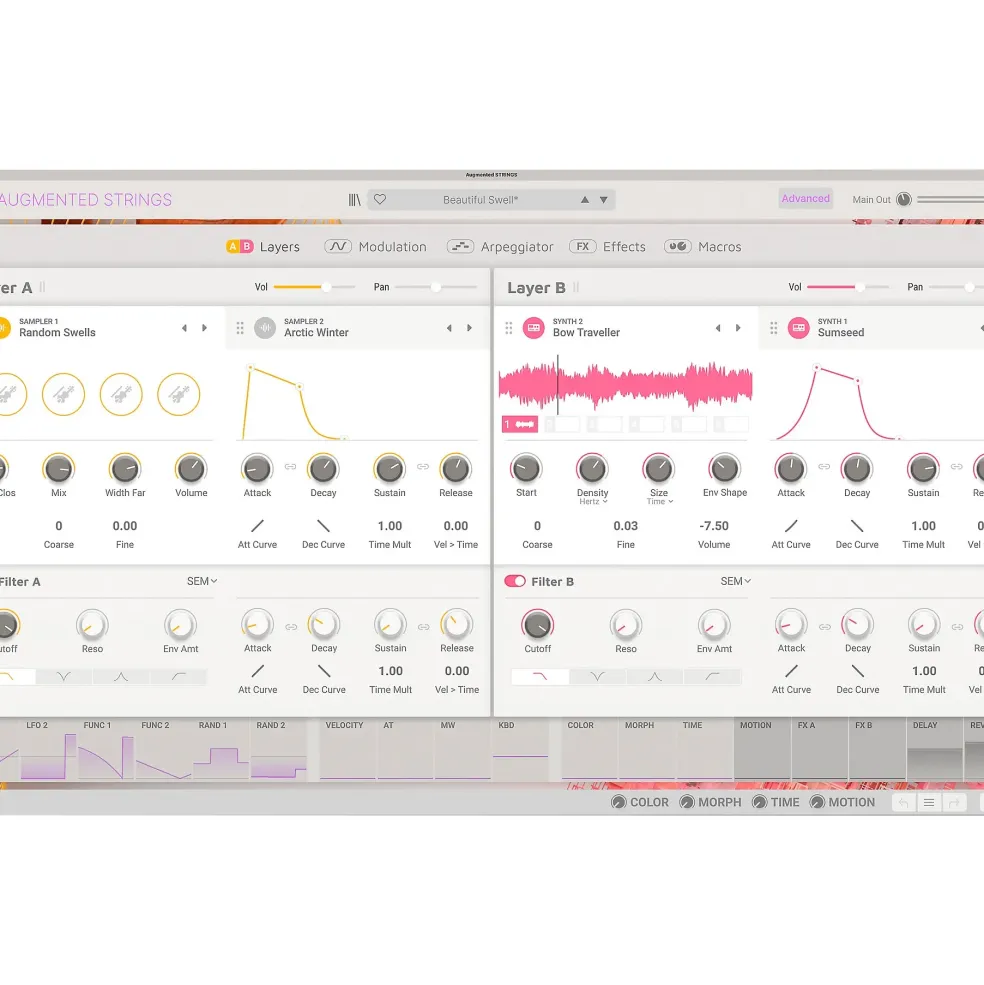Open Filter A SEM type dropdown

202,581
